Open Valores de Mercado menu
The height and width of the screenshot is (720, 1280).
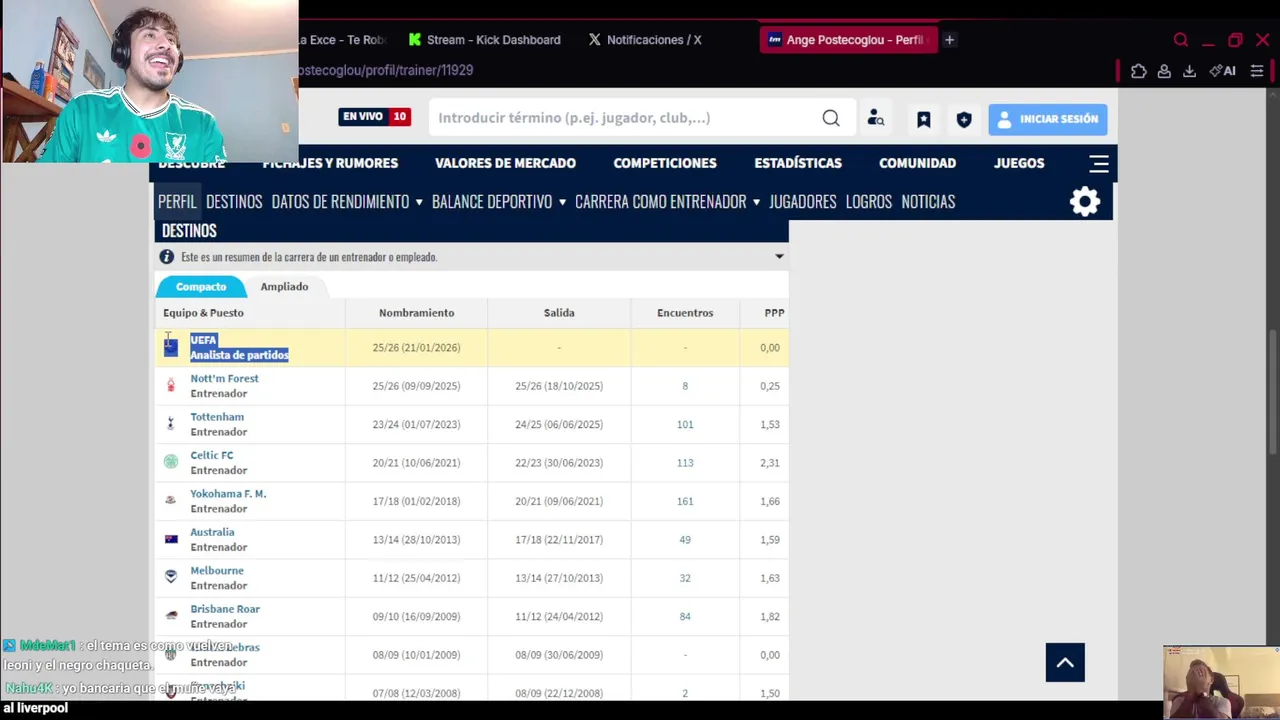(x=505, y=163)
